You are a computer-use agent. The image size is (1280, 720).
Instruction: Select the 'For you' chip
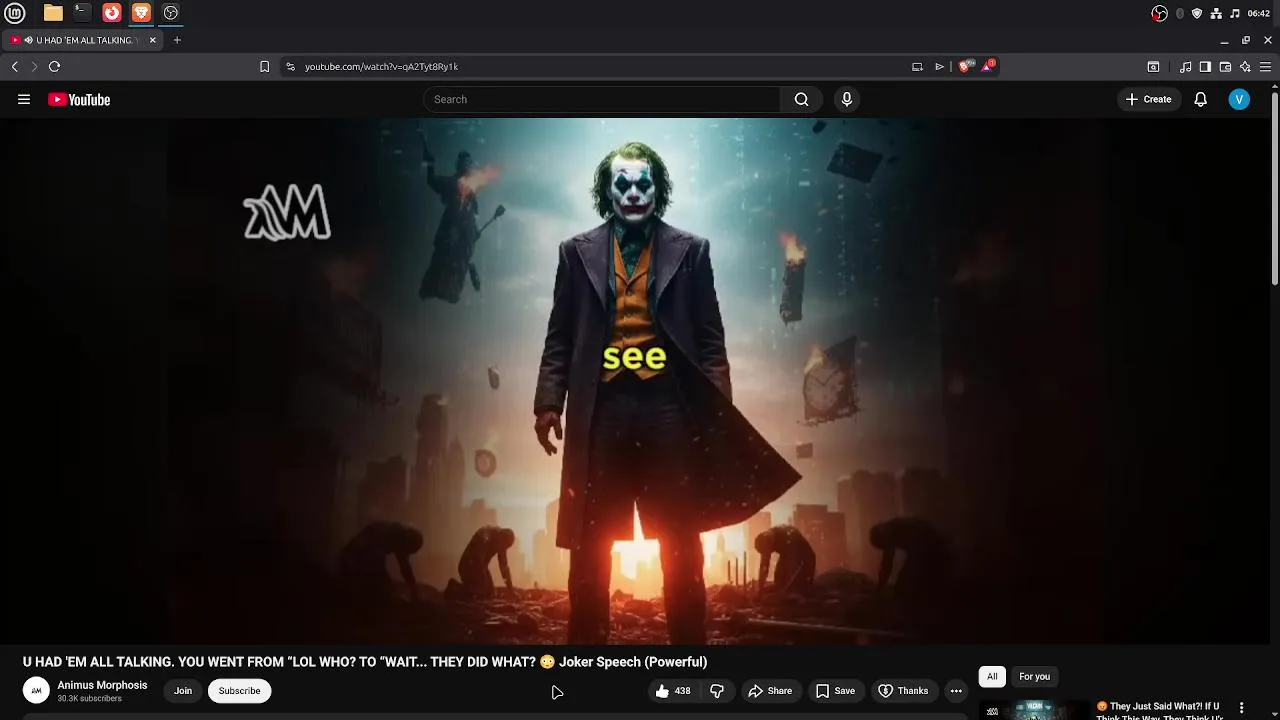coord(1034,677)
